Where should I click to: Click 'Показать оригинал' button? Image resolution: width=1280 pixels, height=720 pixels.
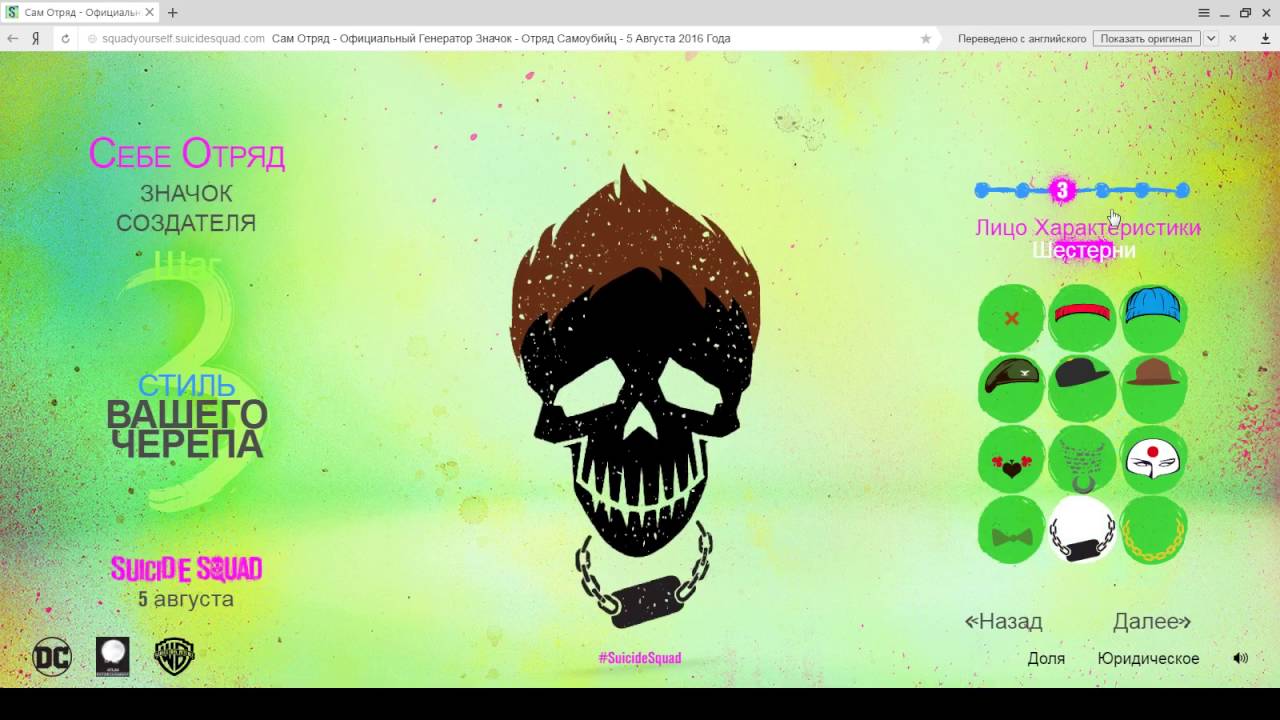pyautogui.click(x=1147, y=38)
